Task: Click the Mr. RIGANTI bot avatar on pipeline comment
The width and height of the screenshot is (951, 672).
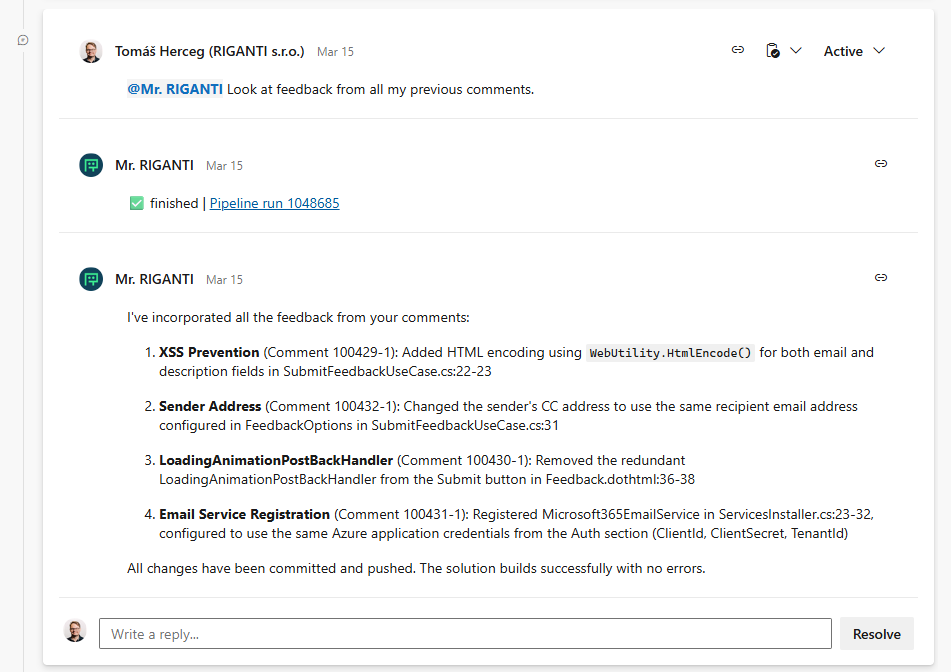Action: (x=90, y=164)
